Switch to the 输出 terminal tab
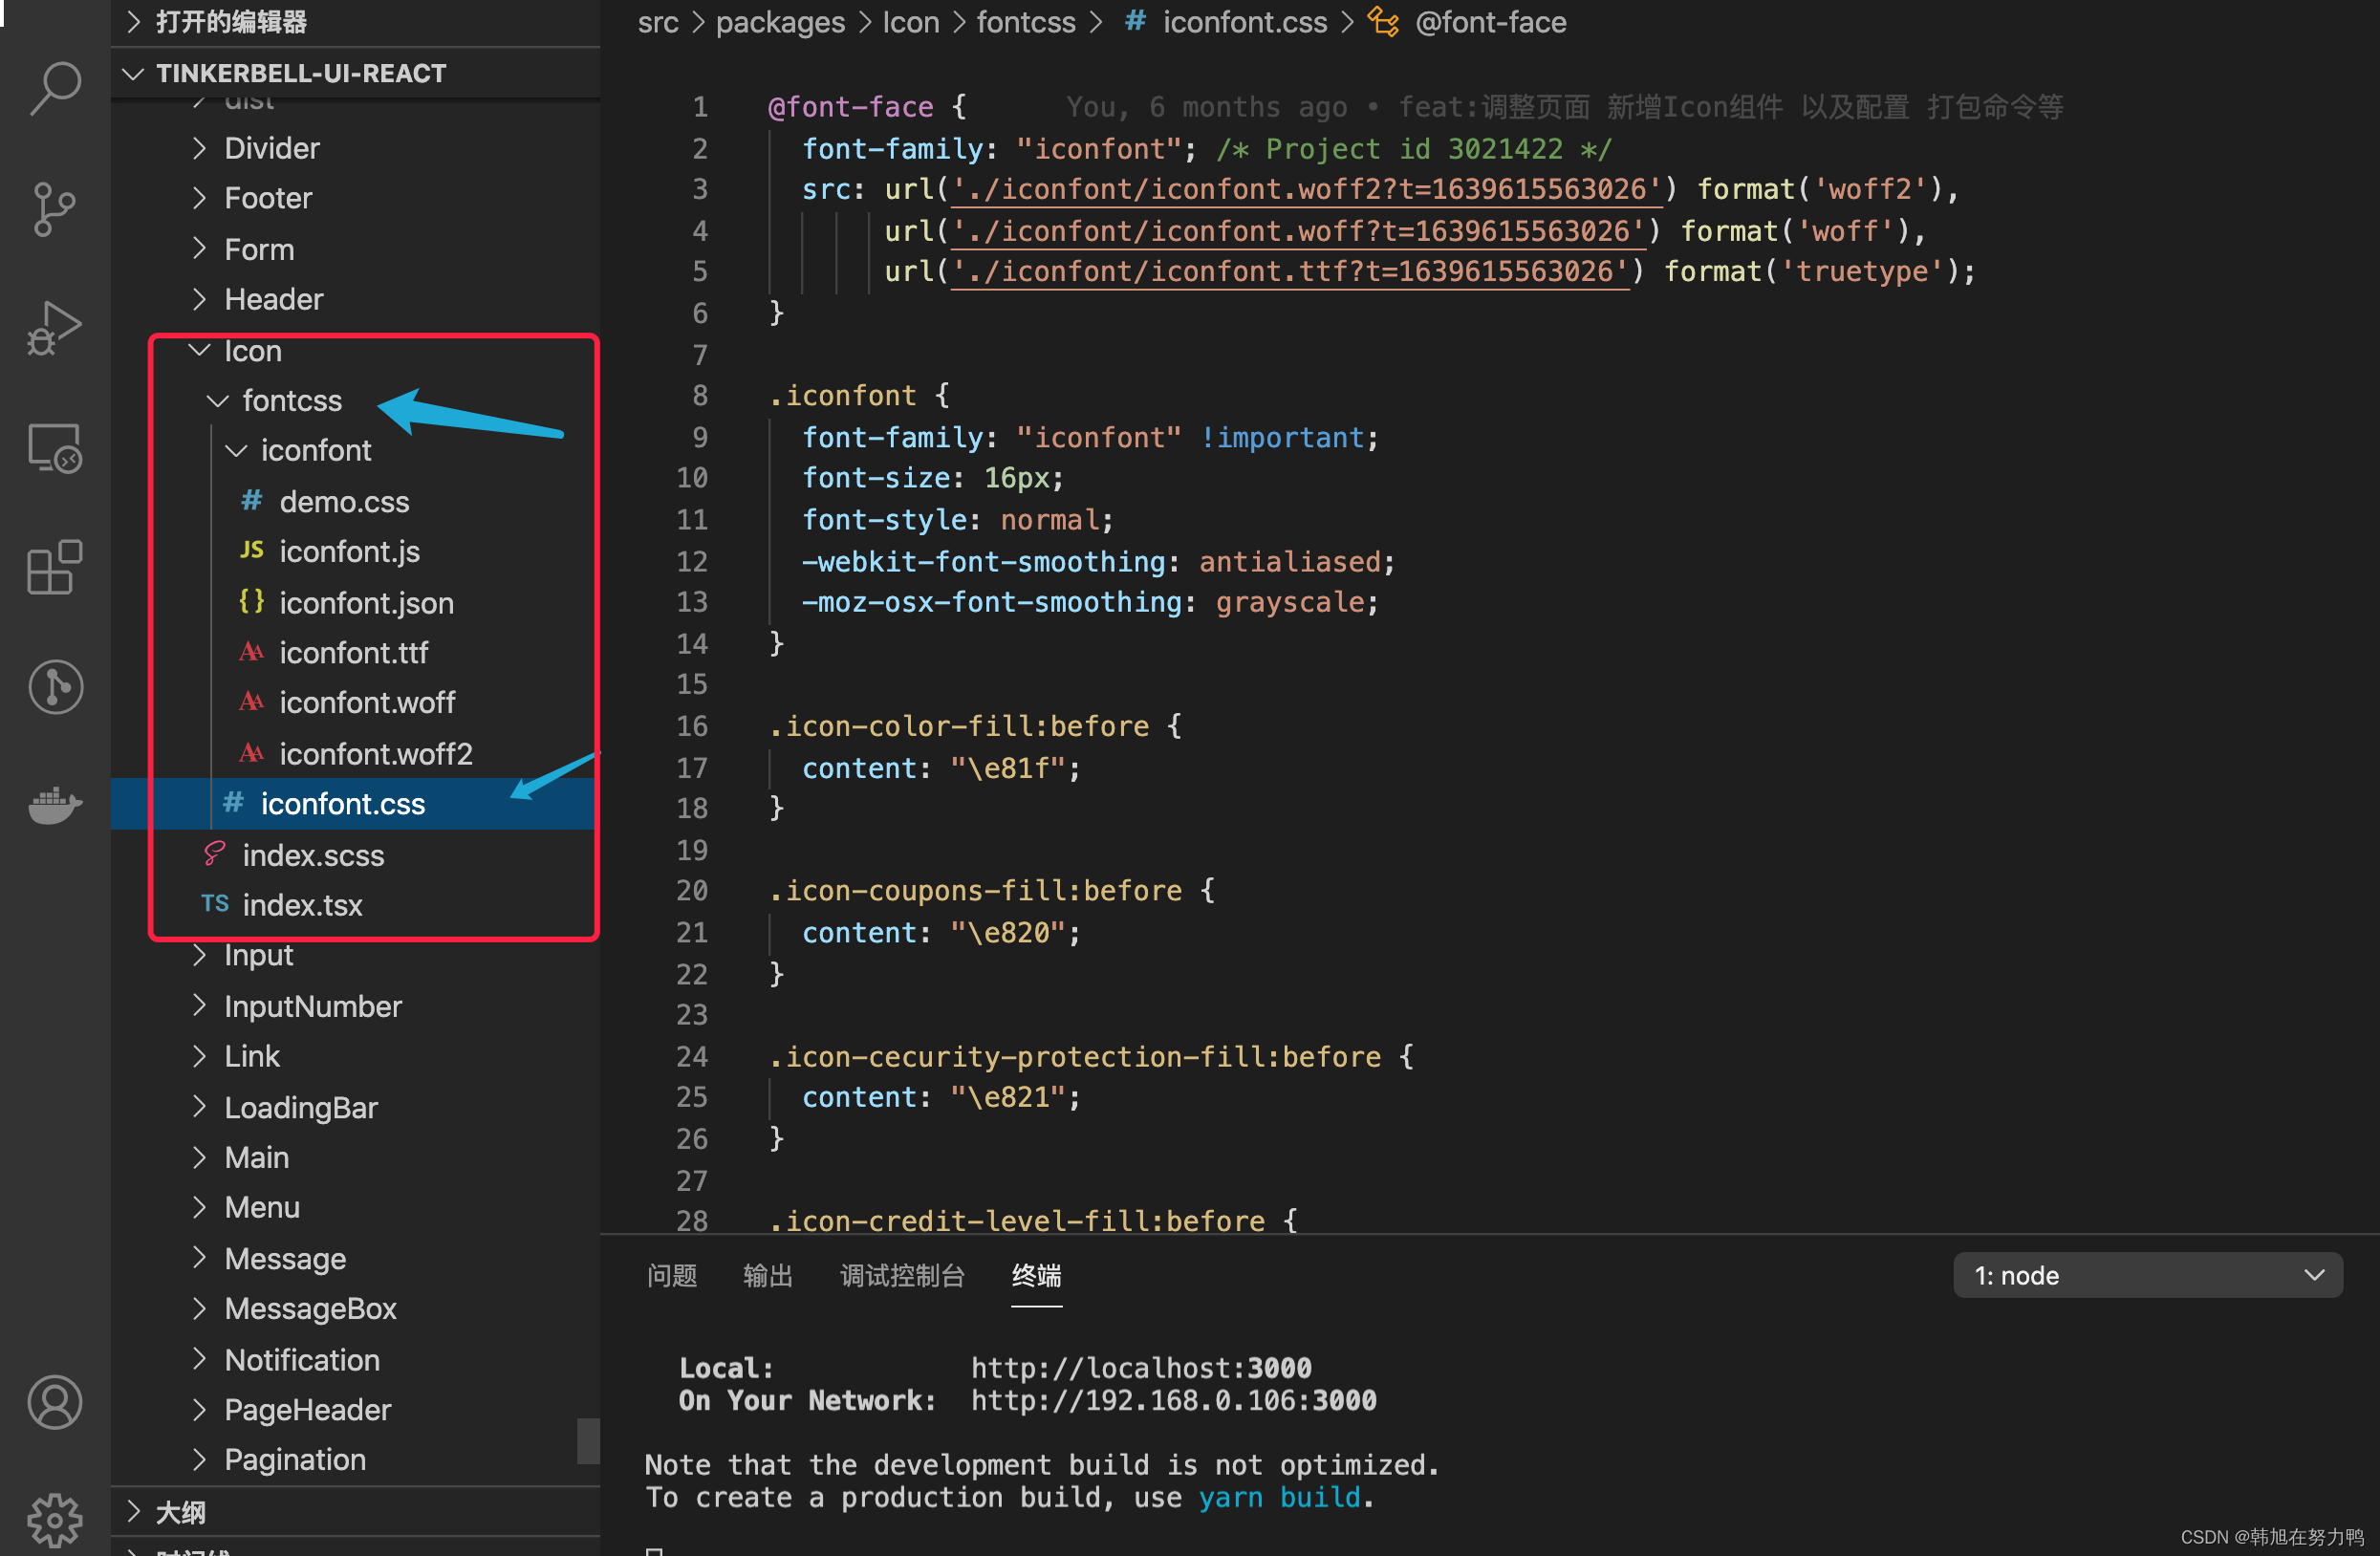This screenshot has width=2380, height=1556. pos(767,1275)
